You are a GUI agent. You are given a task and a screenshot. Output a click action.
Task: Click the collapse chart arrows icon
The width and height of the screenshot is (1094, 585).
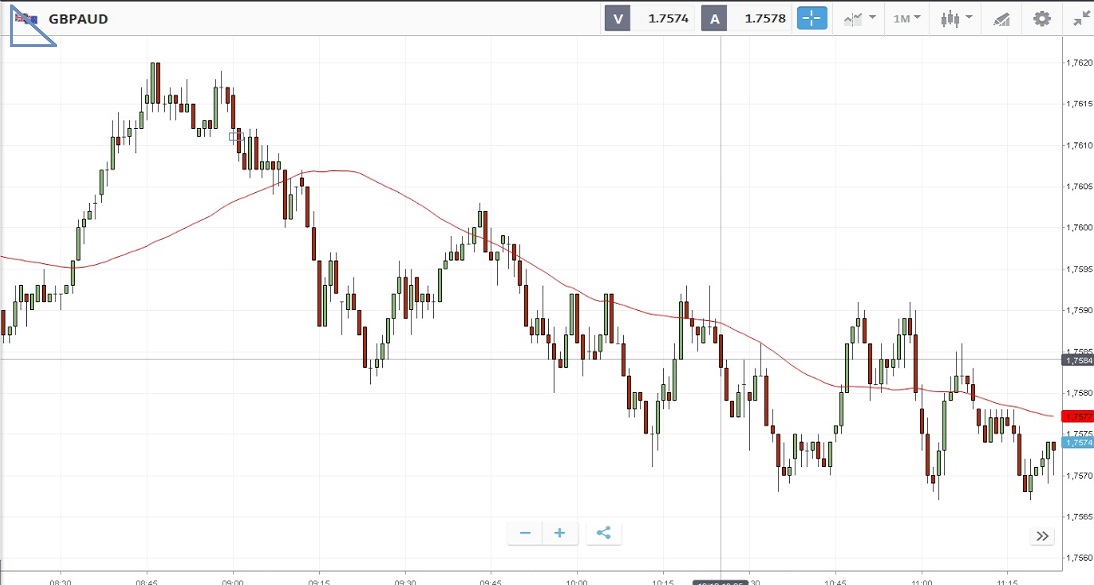click(x=1080, y=18)
